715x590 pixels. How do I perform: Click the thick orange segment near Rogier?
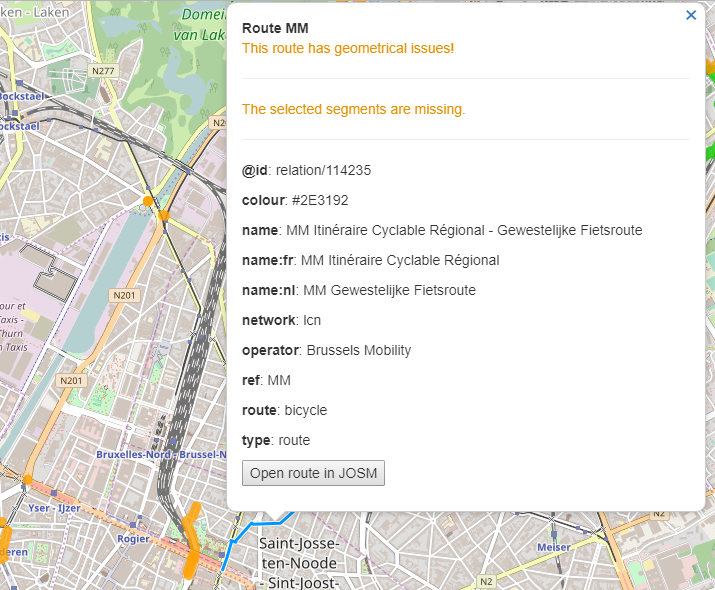coord(192,540)
